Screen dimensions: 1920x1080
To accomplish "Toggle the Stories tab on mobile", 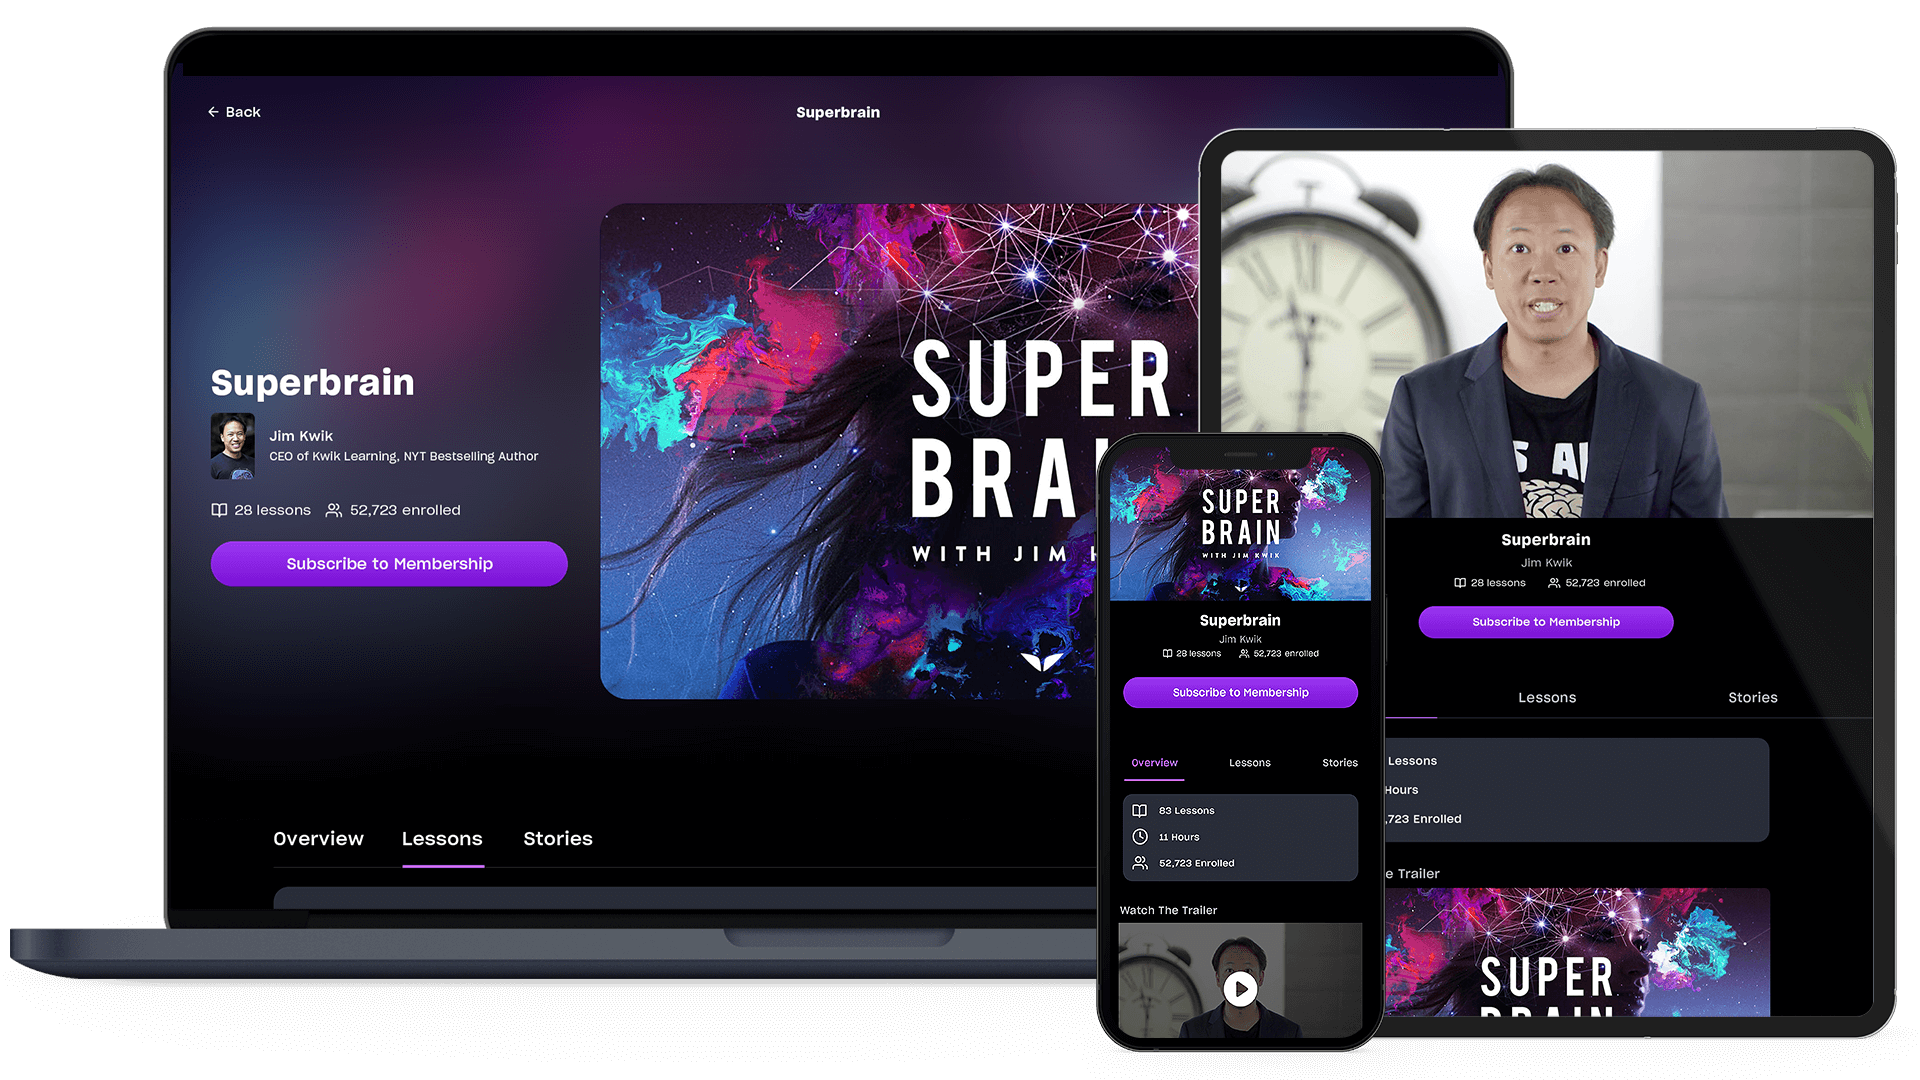I will [x=1337, y=761].
